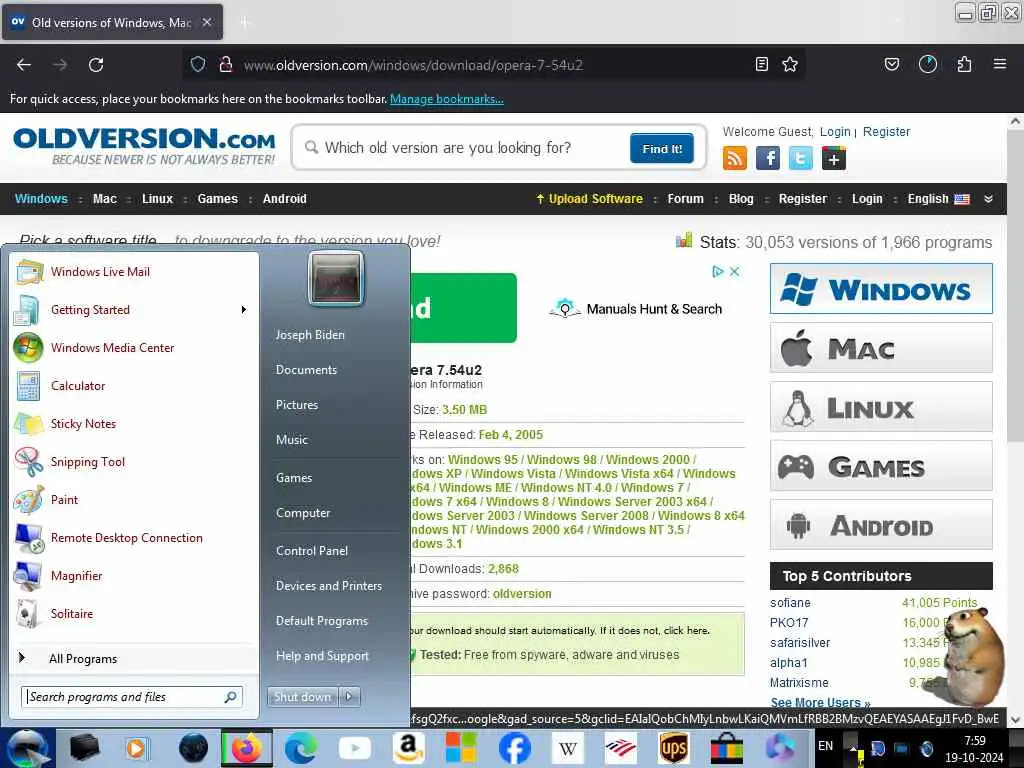The height and width of the screenshot is (768, 1024).
Task: Click the Windows Start orb
Action: (27, 748)
